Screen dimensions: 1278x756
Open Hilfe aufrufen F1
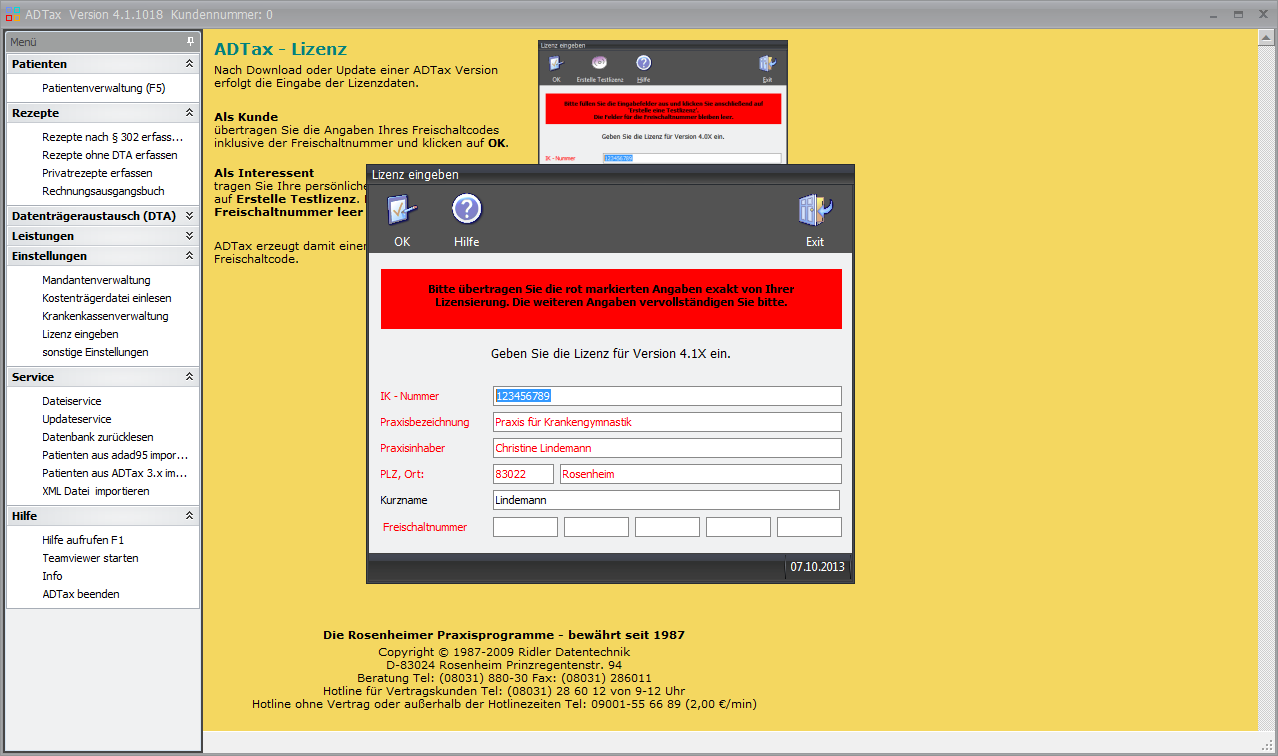[x=83, y=540]
